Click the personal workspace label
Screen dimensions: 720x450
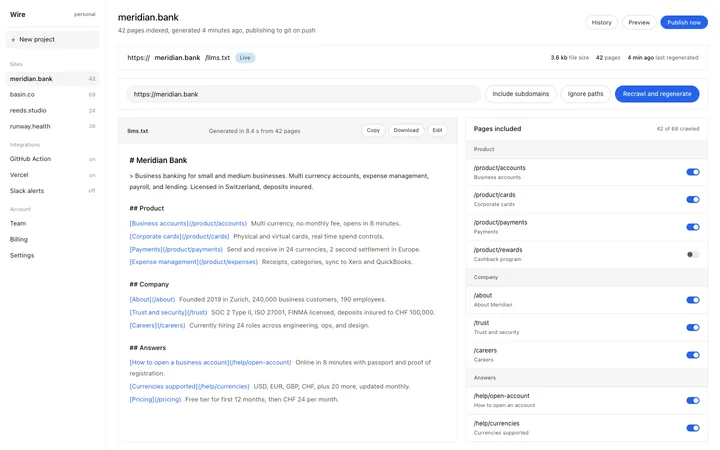84,15
